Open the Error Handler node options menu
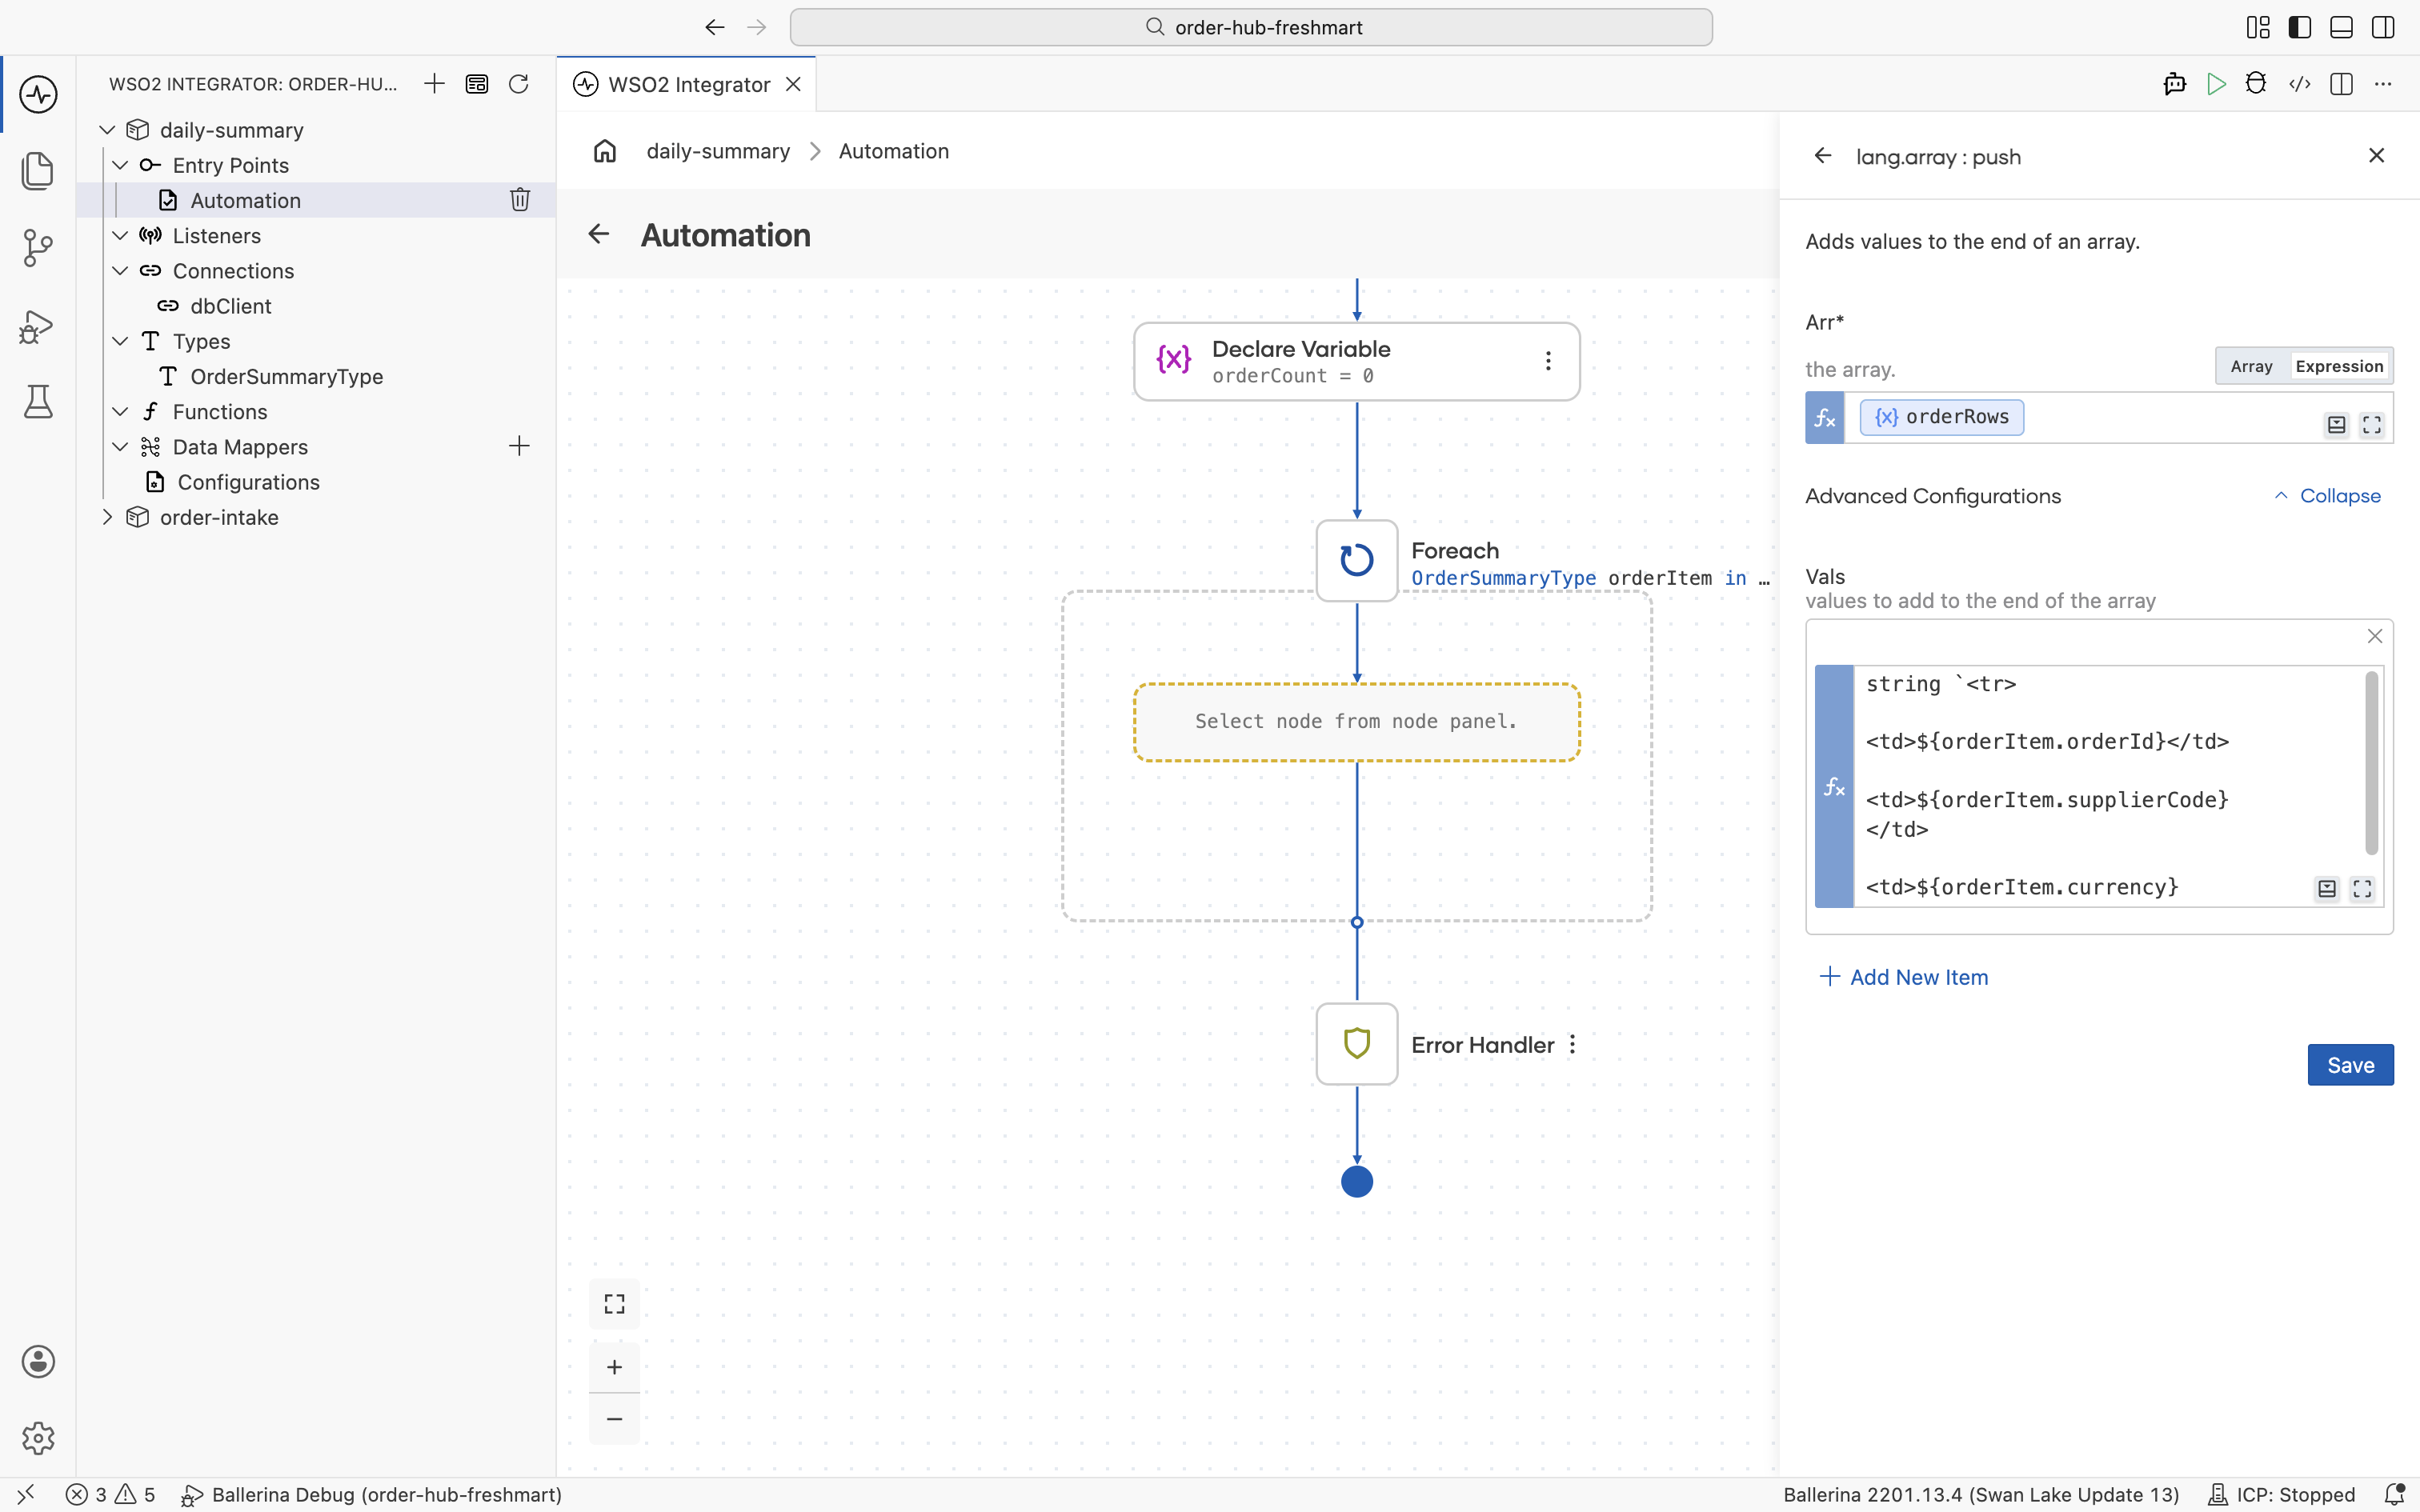2420x1512 pixels. (x=1573, y=1044)
